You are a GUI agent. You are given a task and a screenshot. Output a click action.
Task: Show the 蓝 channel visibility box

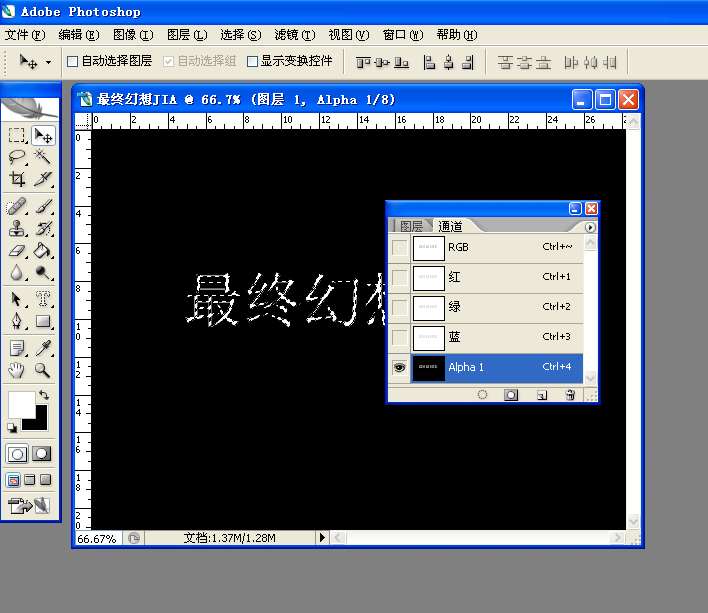[399, 337]
